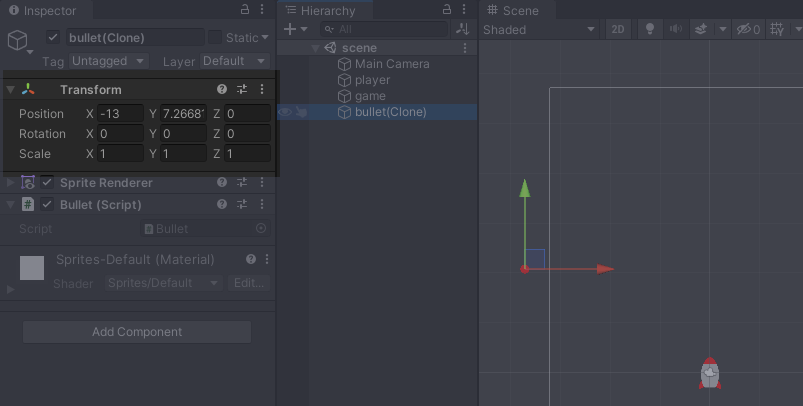Collapse the Bullet script component
Viewport: 803px width, 406px height.
click(10, 204)
